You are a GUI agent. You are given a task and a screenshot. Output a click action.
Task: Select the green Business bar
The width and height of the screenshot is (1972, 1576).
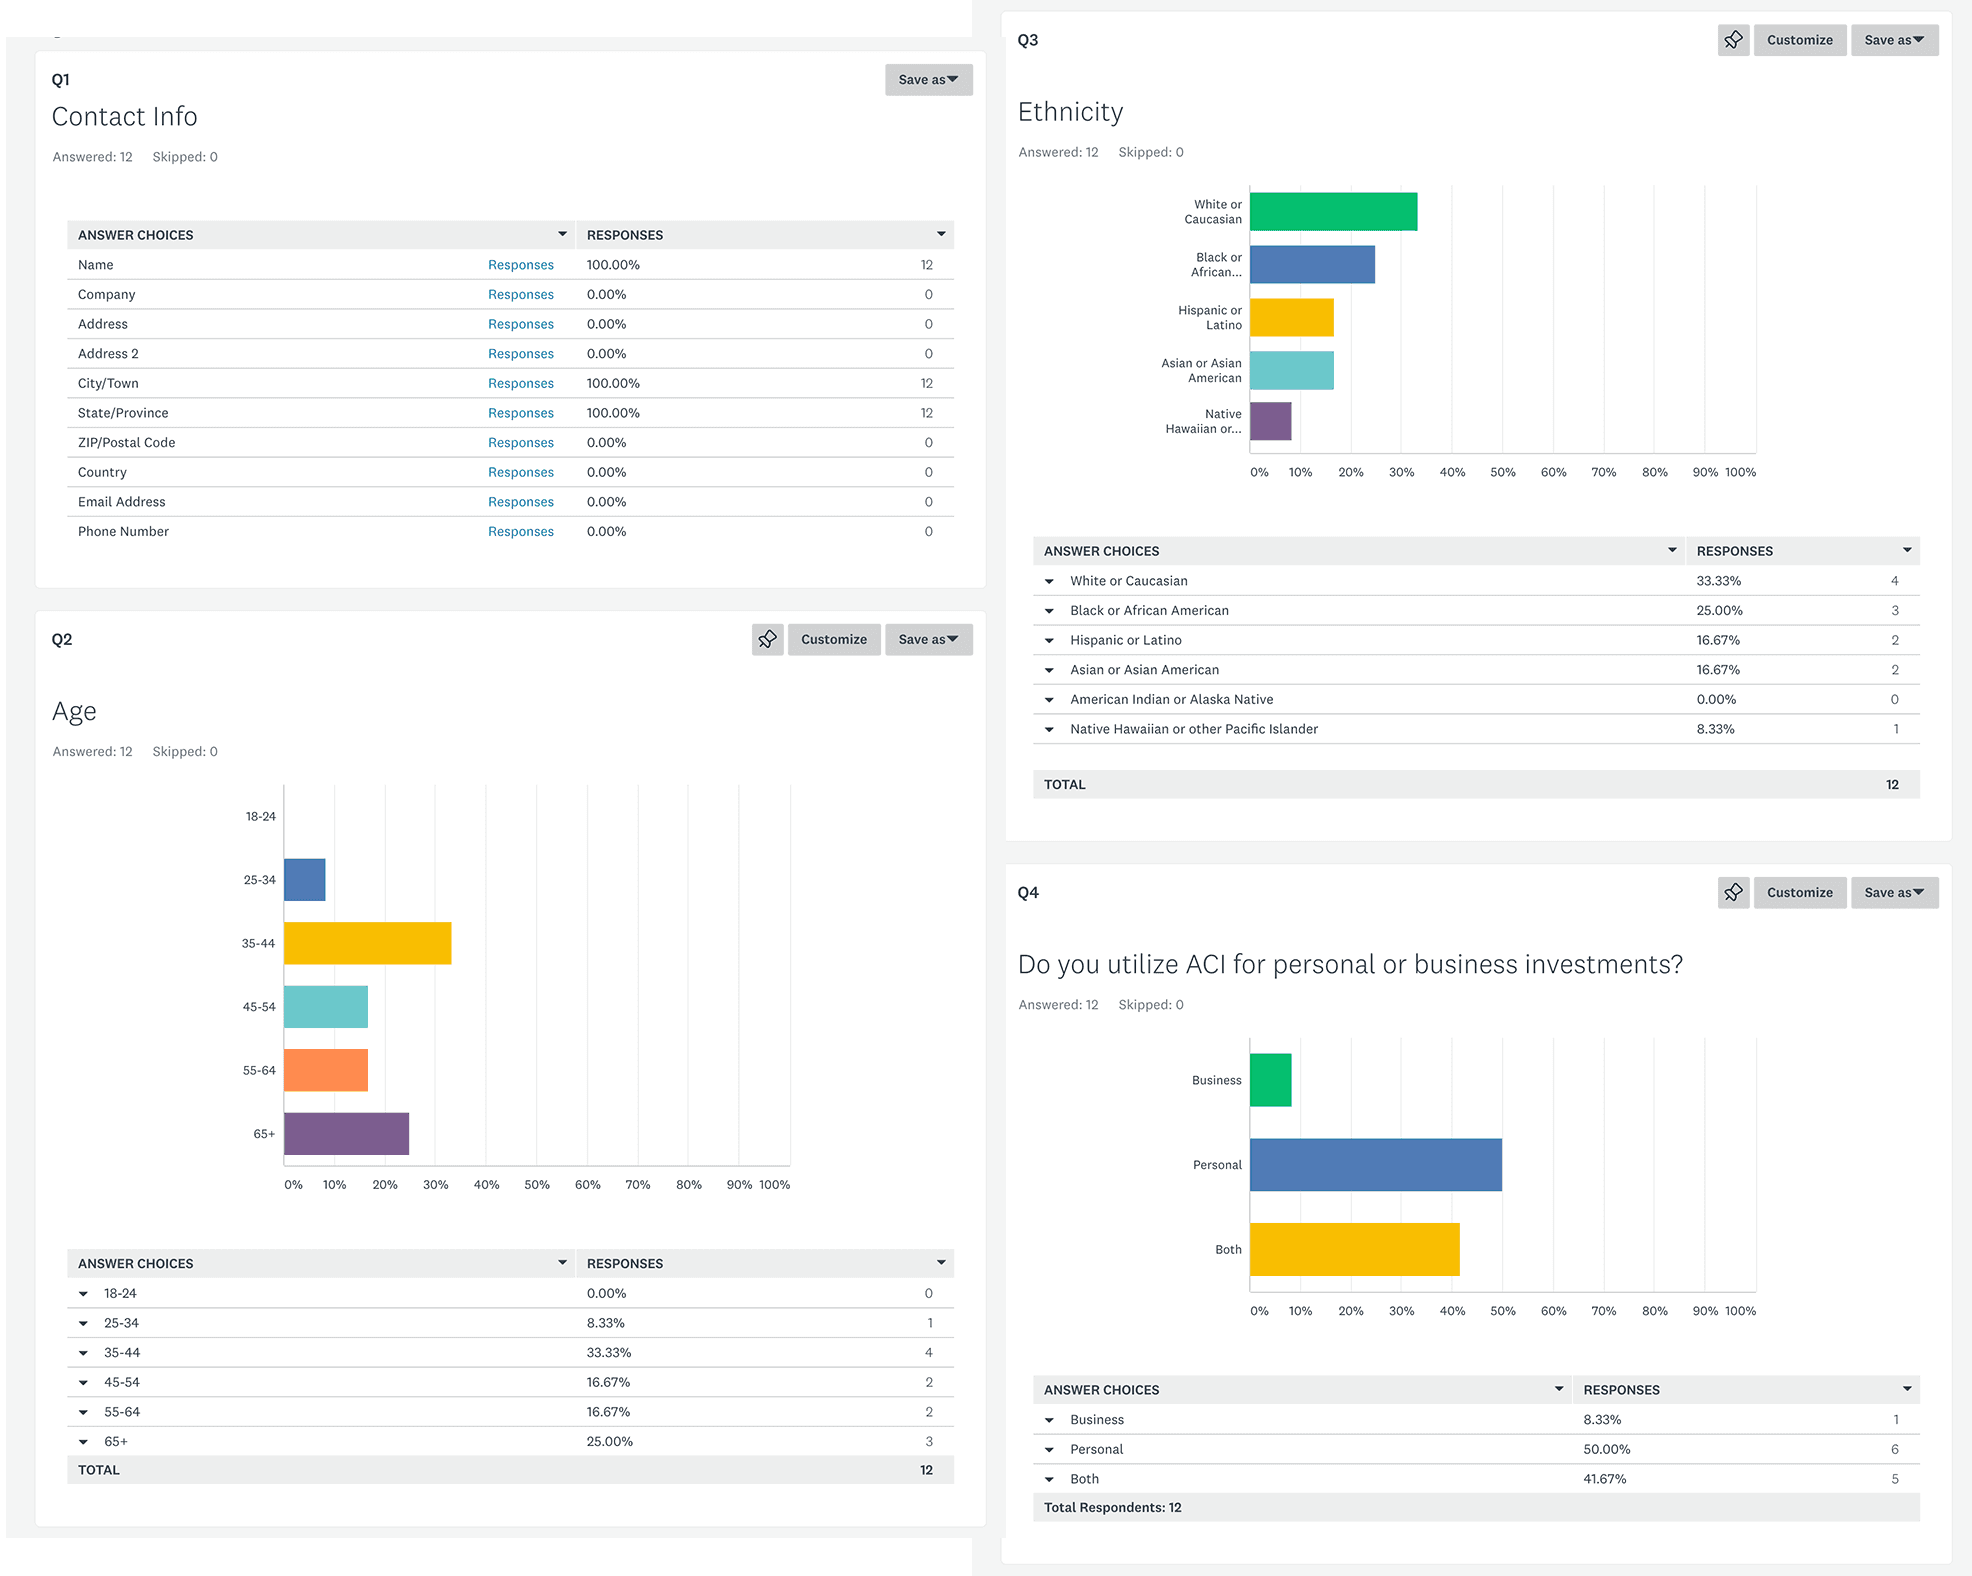[1271, 1080]
